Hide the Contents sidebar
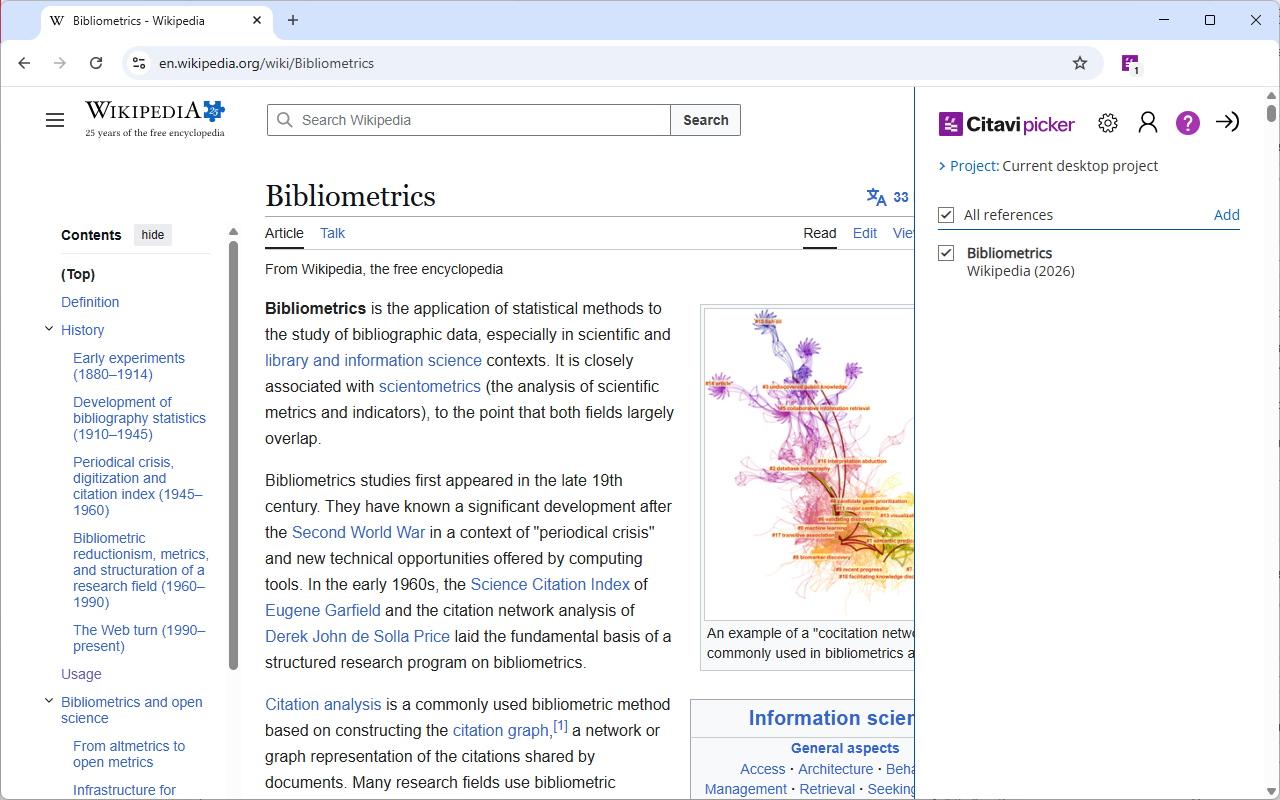This screenshot has height=800, width=1280. coord(153,235)
